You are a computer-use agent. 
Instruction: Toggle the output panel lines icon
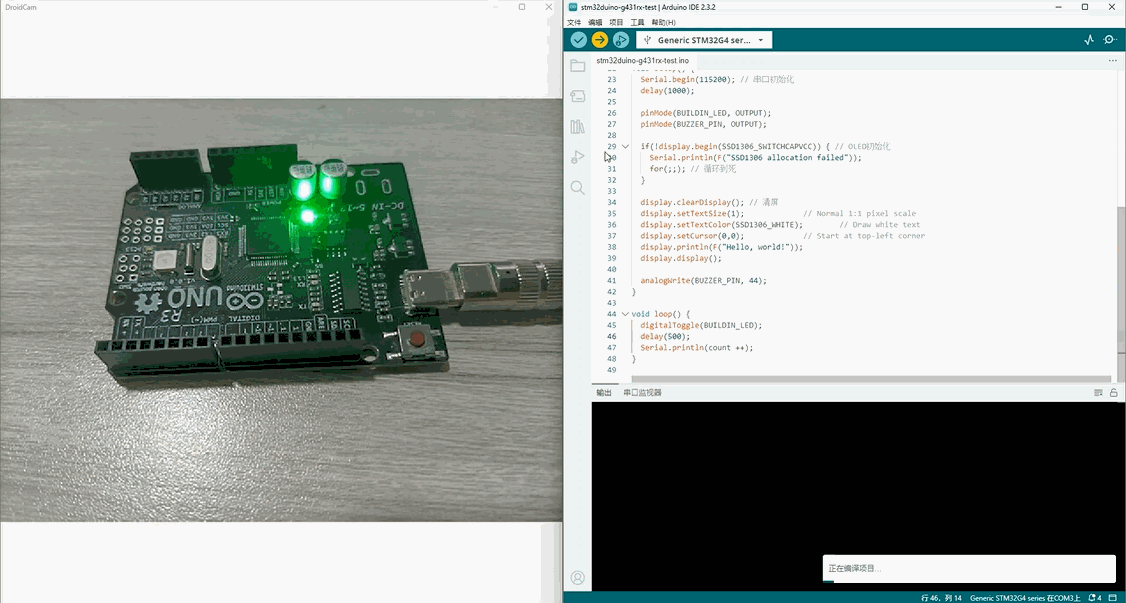tap(1098, 393)
